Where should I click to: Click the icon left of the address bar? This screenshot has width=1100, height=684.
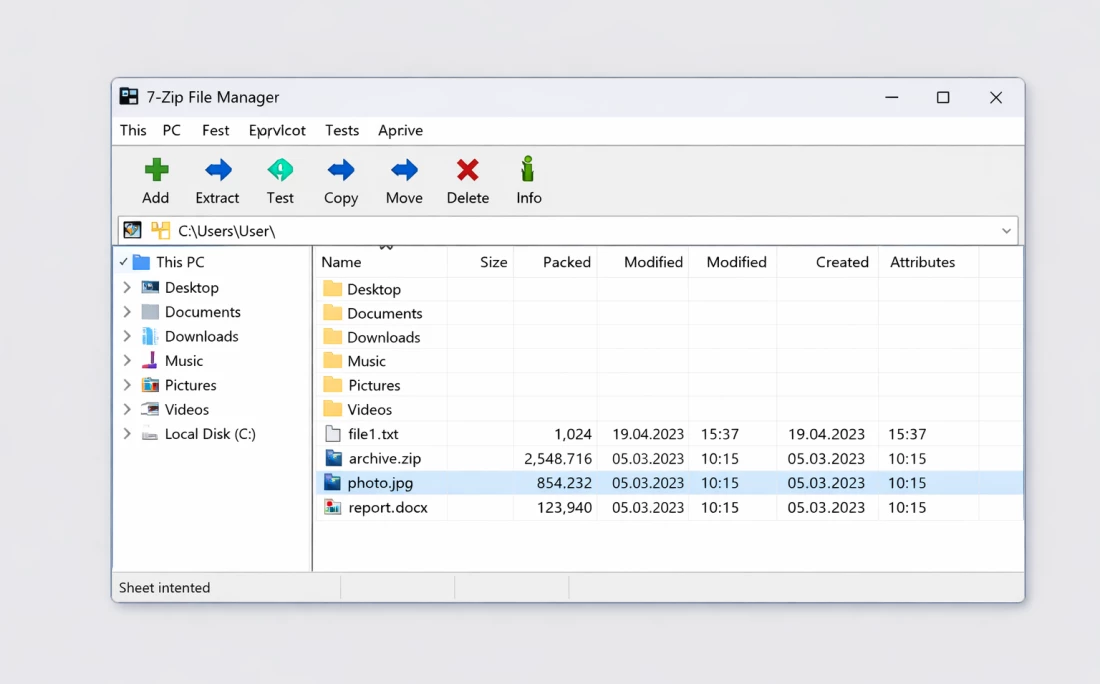(132, 231)
